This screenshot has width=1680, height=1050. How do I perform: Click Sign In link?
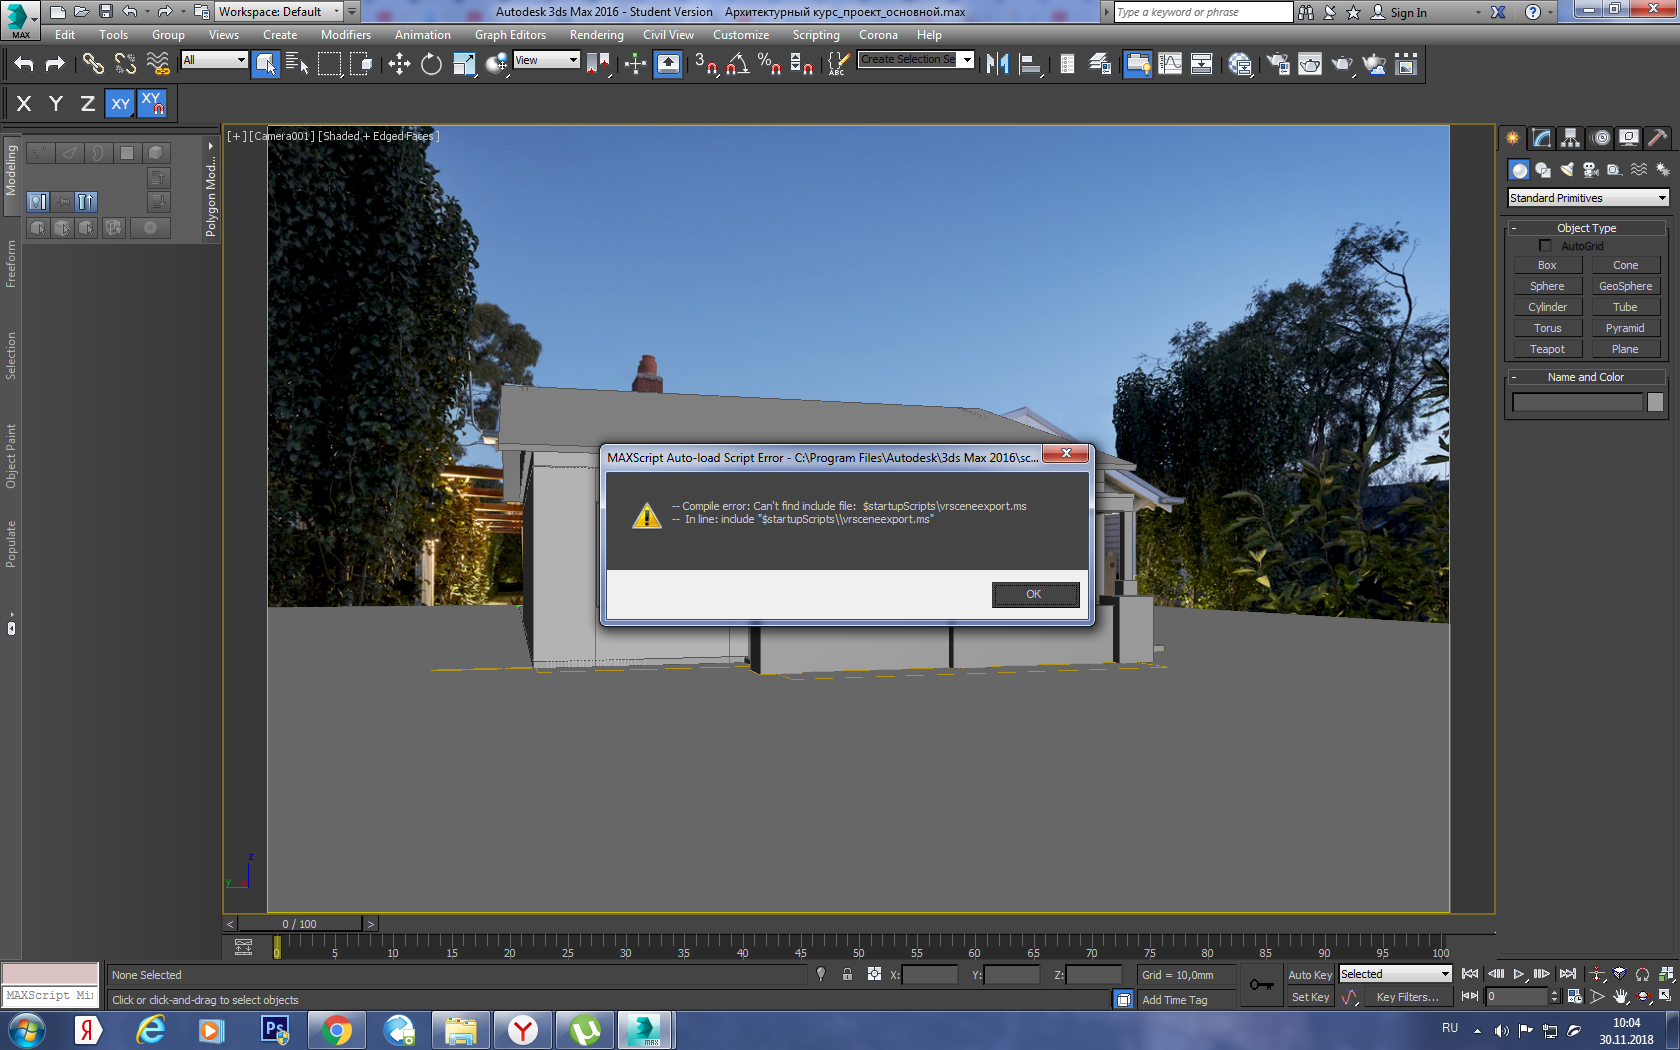point(1408,13)
